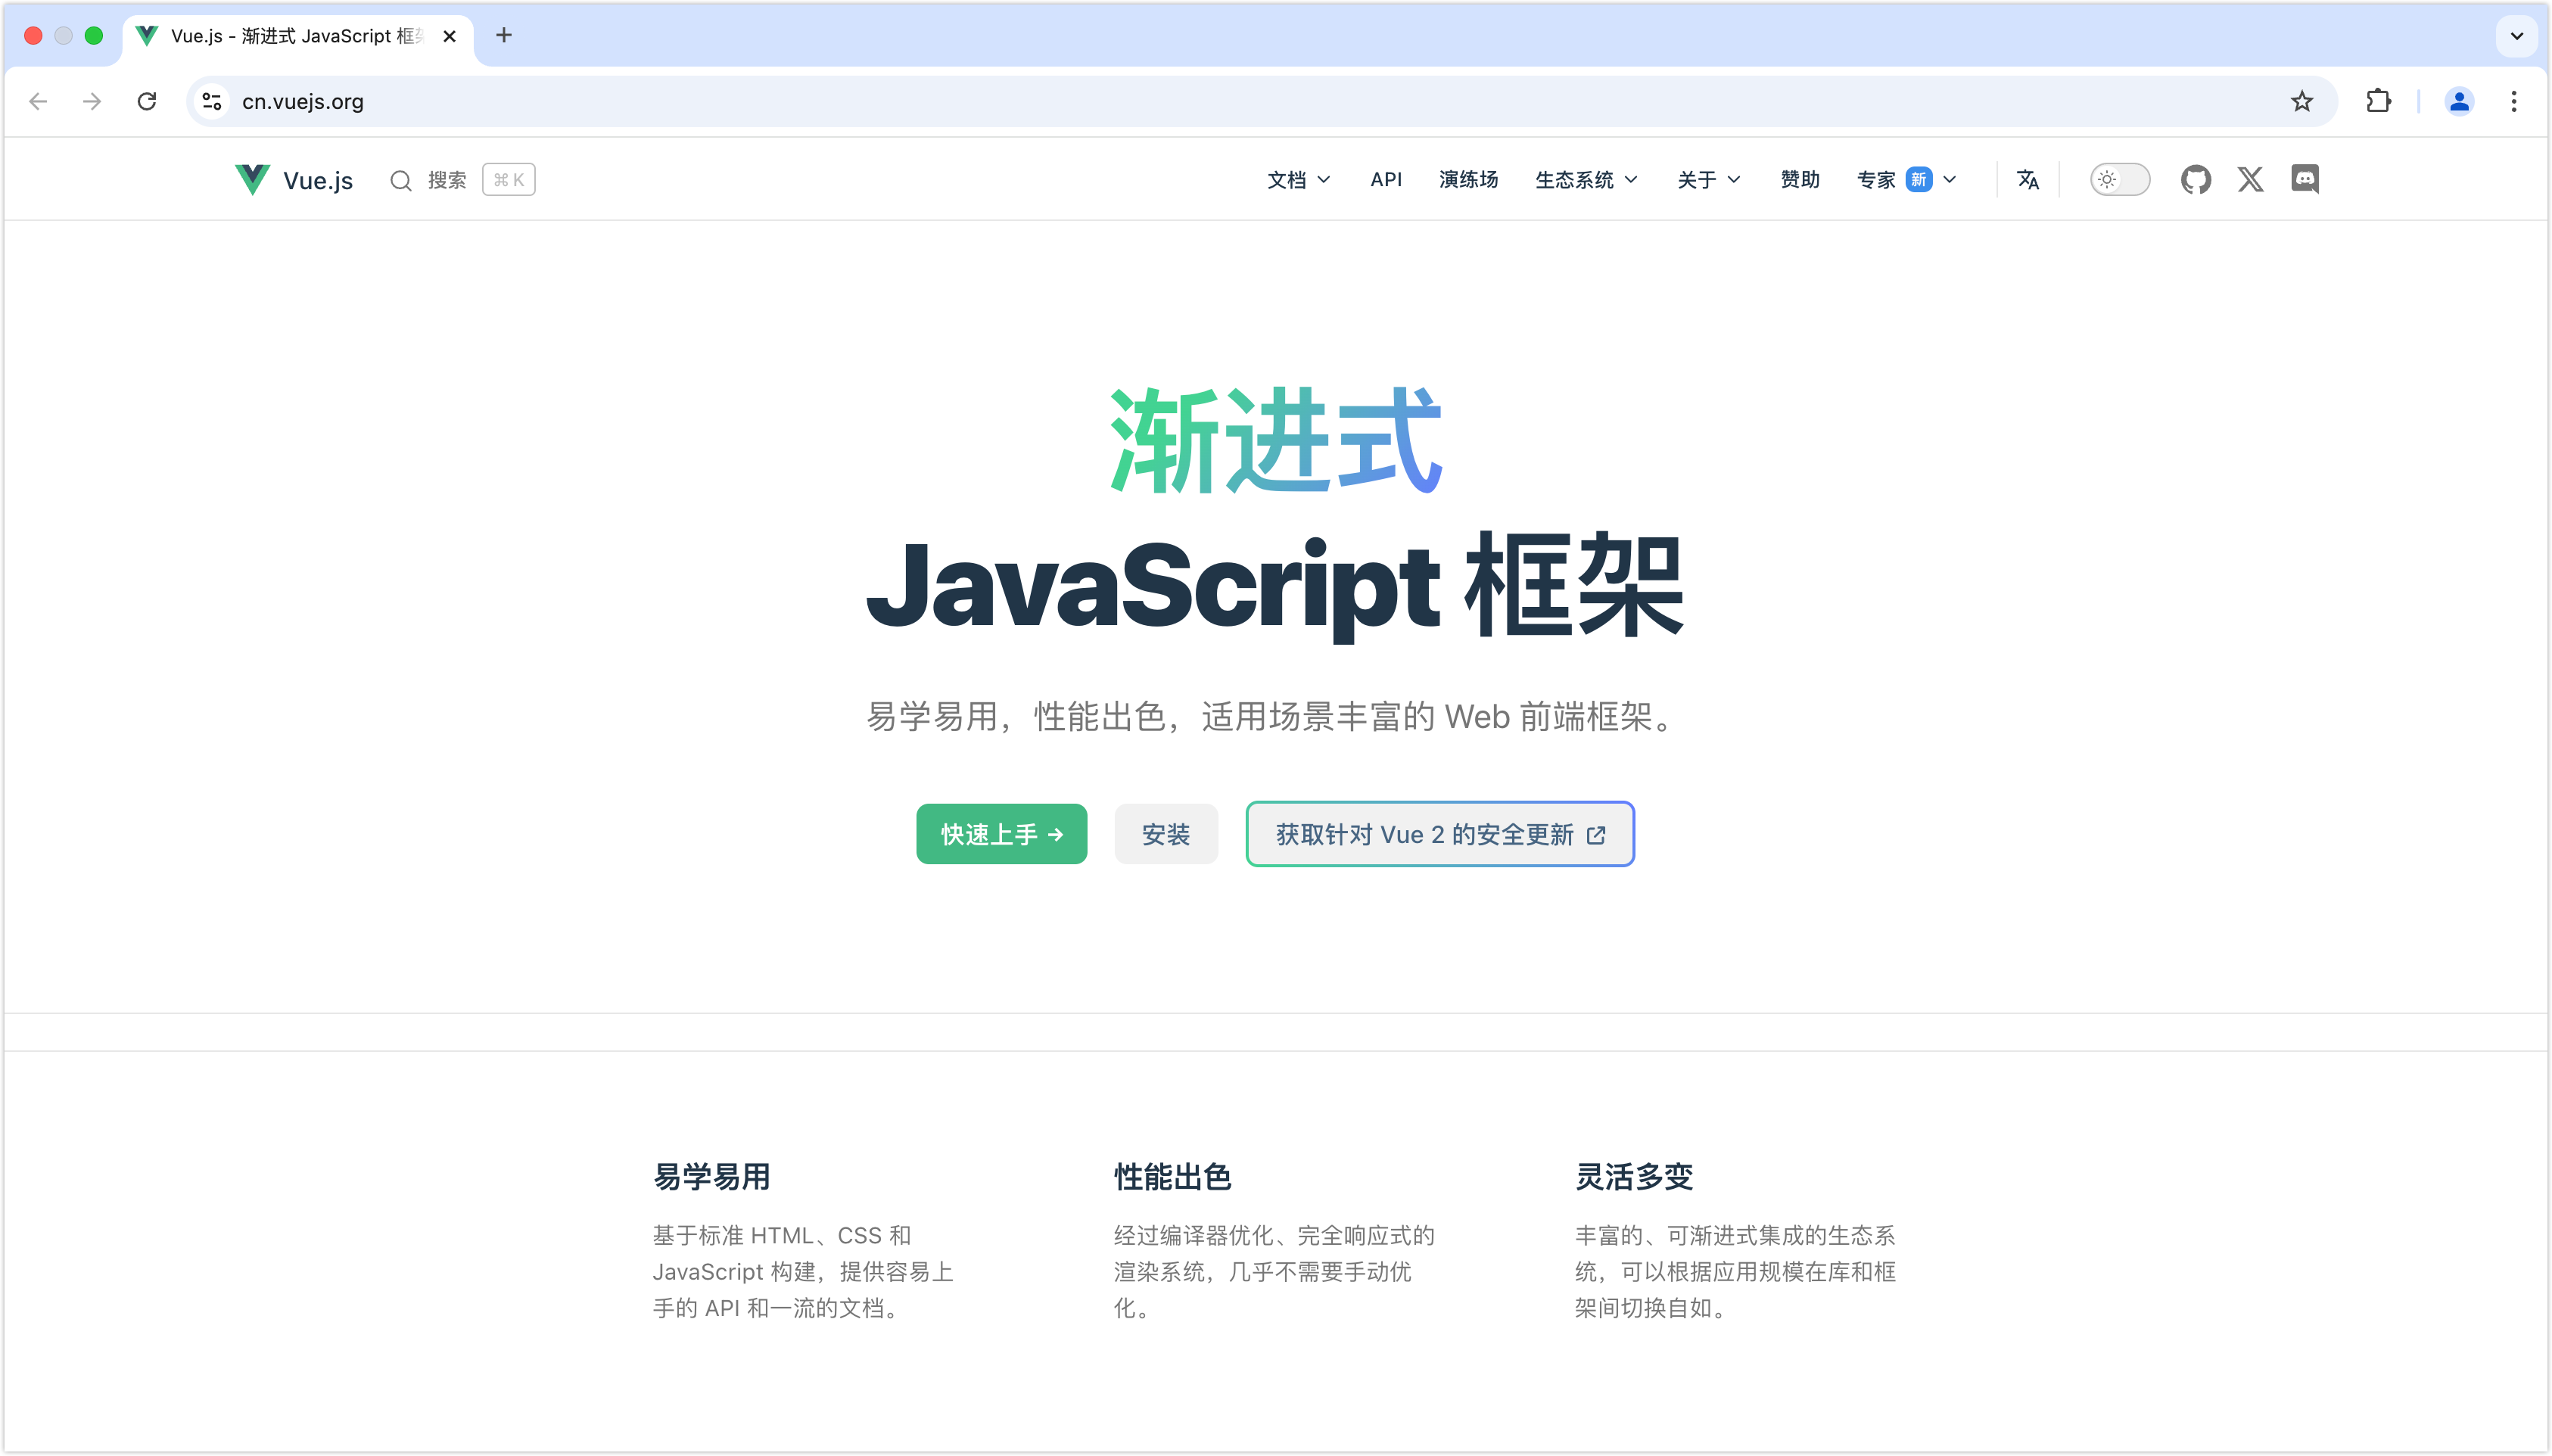Expand the 生态系统 dropdown
This screenshot has width=2552, height=1456.
click(1585, 179)
